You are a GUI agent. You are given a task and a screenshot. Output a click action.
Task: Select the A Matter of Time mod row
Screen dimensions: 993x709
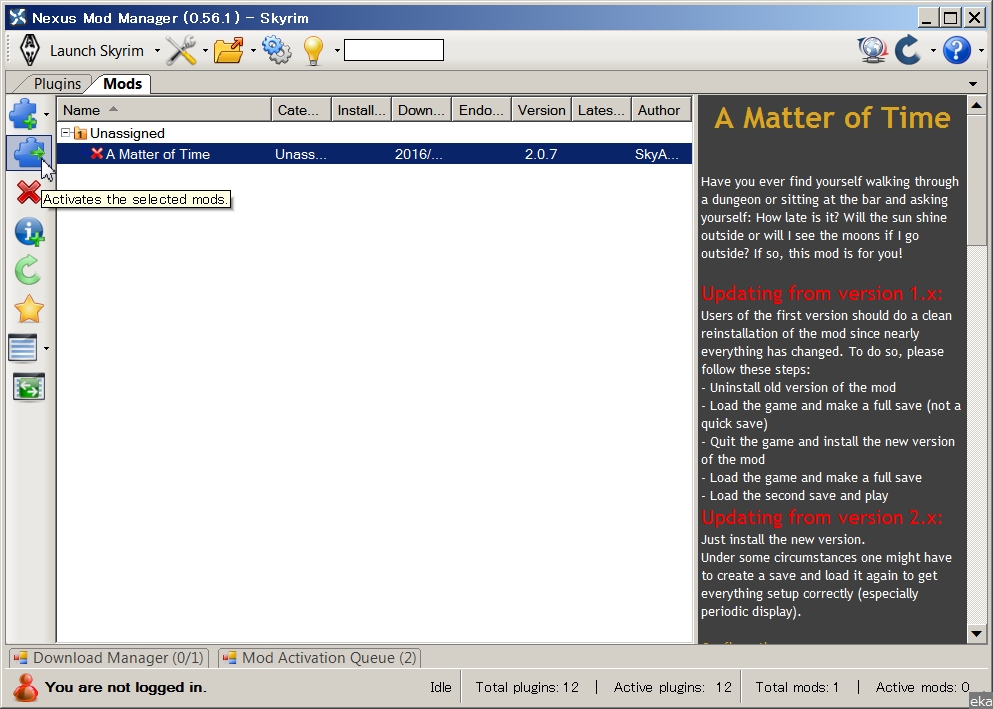click(x=374, y=154)
